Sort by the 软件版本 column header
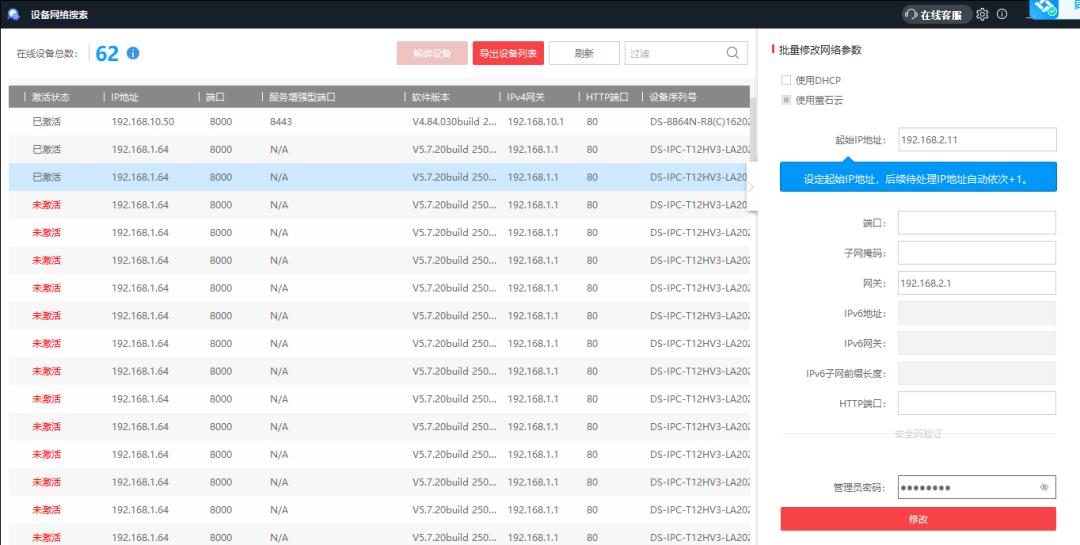The image size is (1080, 545). pyautogui.click(x=431, y=98)
